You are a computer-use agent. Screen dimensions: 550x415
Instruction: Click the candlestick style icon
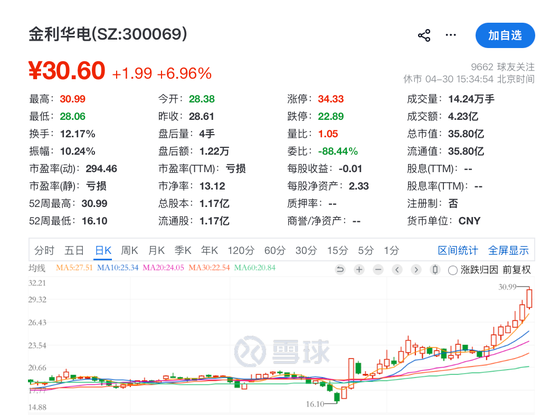[435, 269]
